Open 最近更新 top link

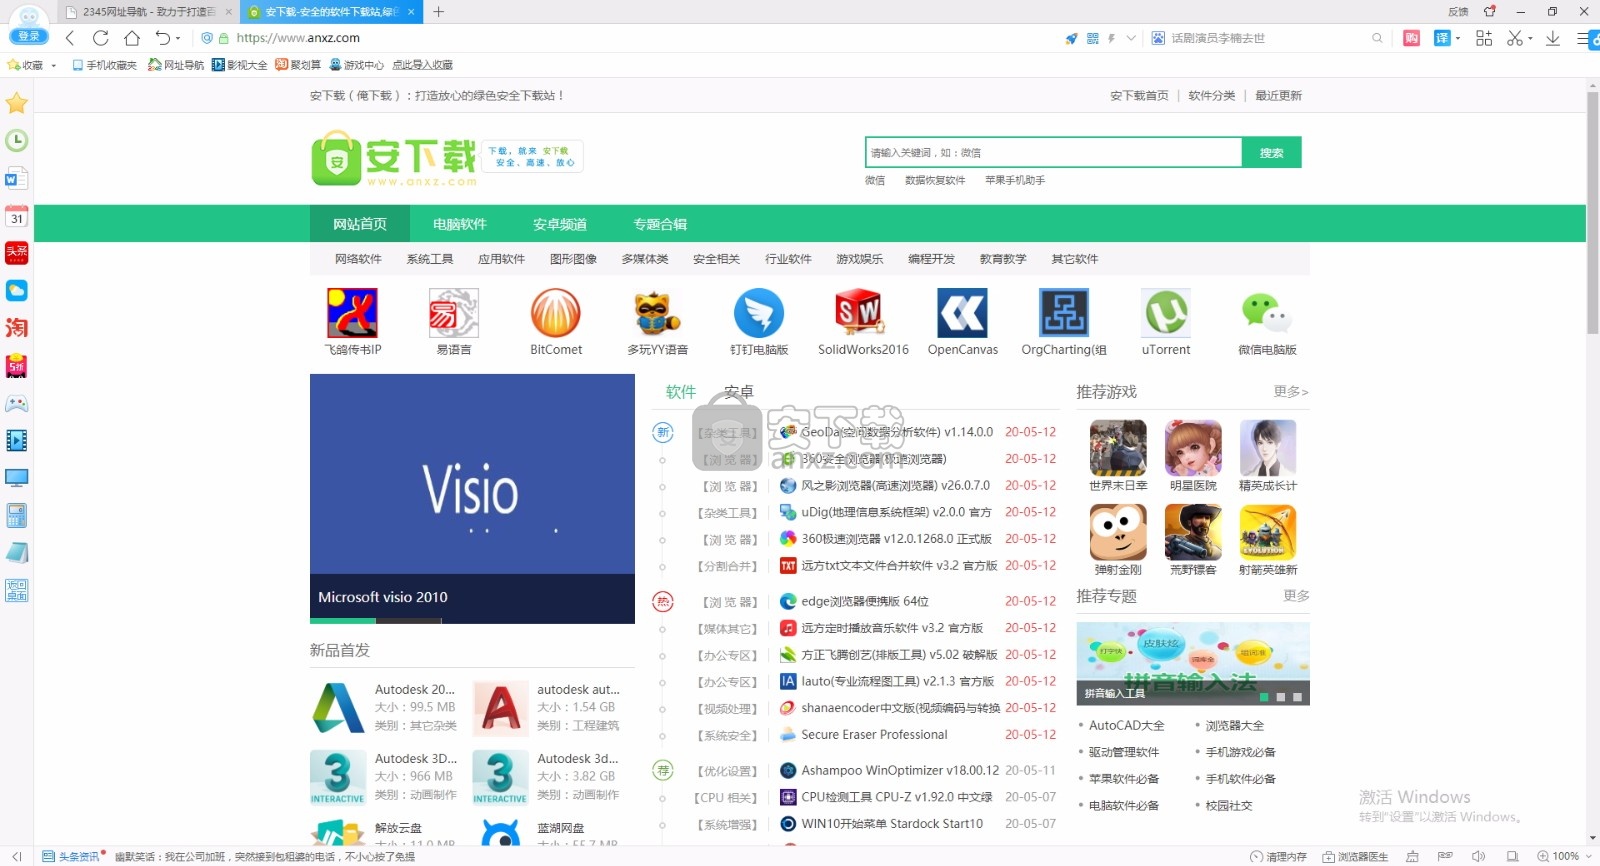[1278, 96]
